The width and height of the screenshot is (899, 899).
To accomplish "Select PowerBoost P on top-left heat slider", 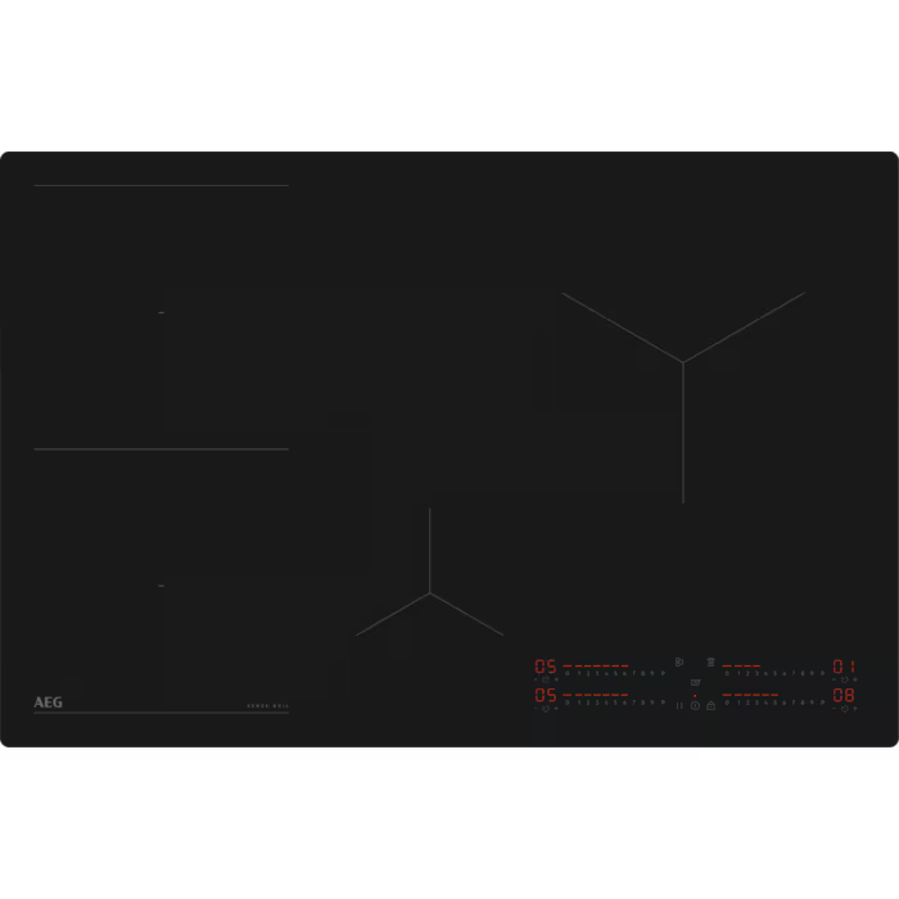I will point(663,673).
